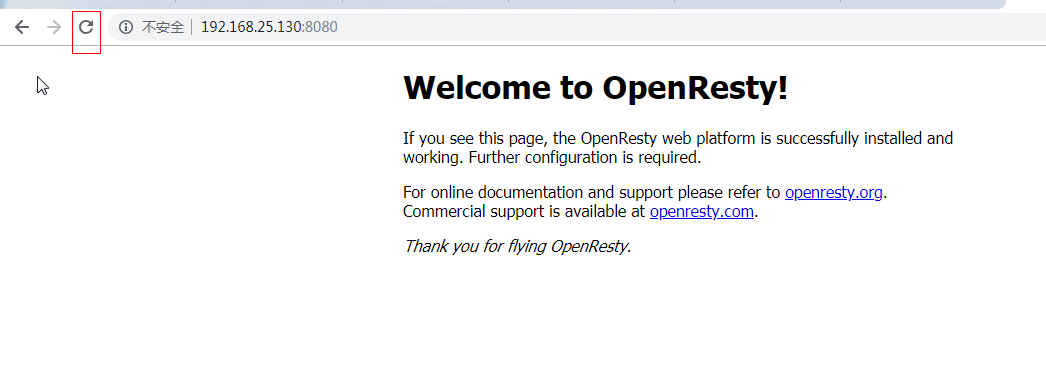This screenshot has height=372, width=1046.
Task: Click the forward navigation arrow
Action: point(54,27)
